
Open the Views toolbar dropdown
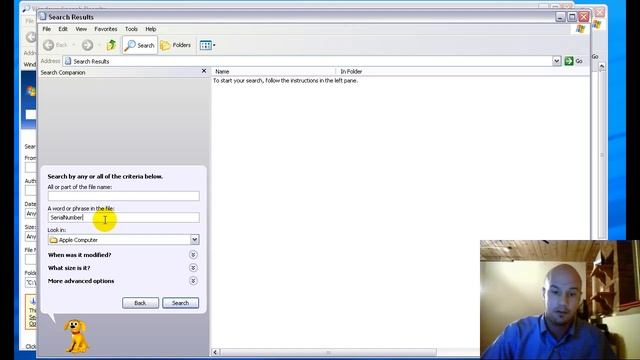pos(207,45)
